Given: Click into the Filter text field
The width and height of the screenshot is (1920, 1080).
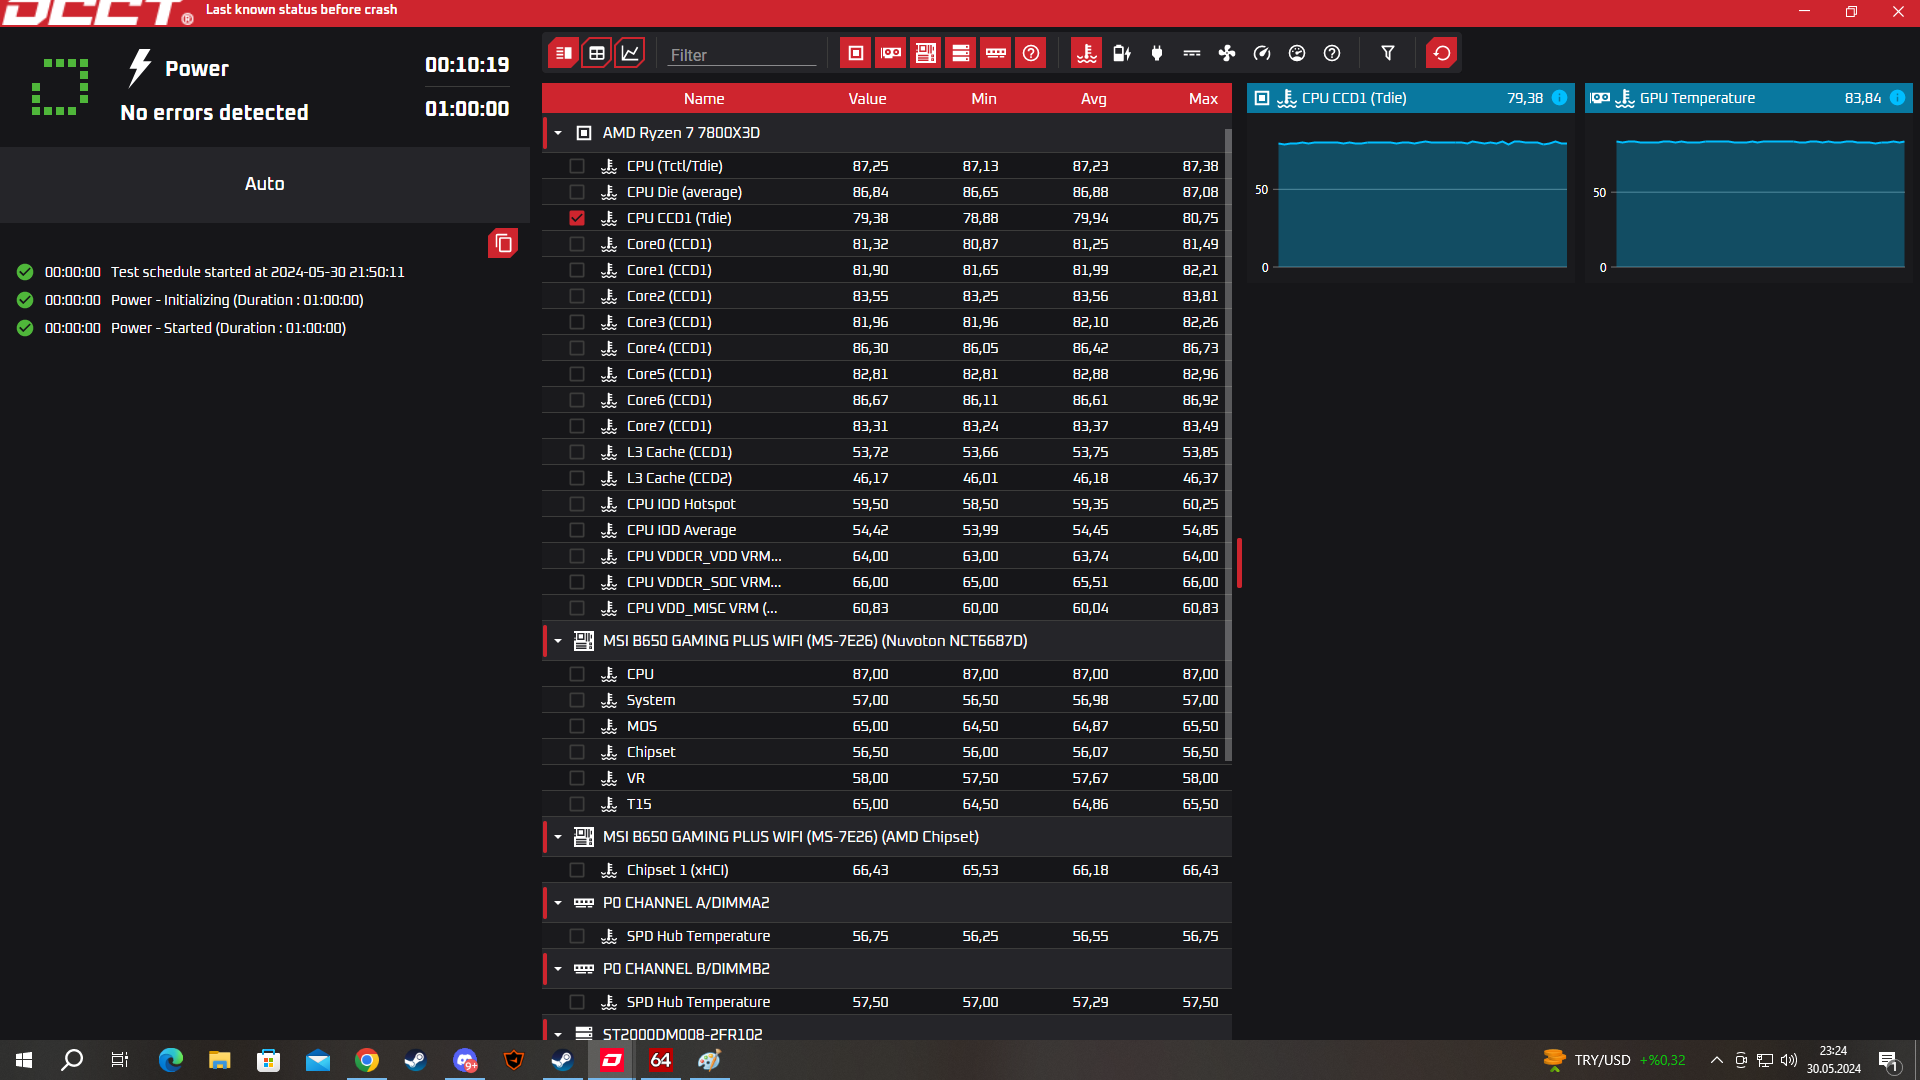Looking at the screenshot, I should coord(741,55).
